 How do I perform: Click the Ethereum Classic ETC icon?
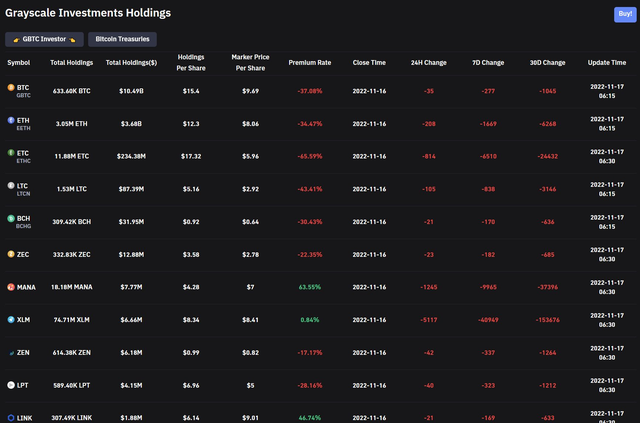(x=11, y=153)
